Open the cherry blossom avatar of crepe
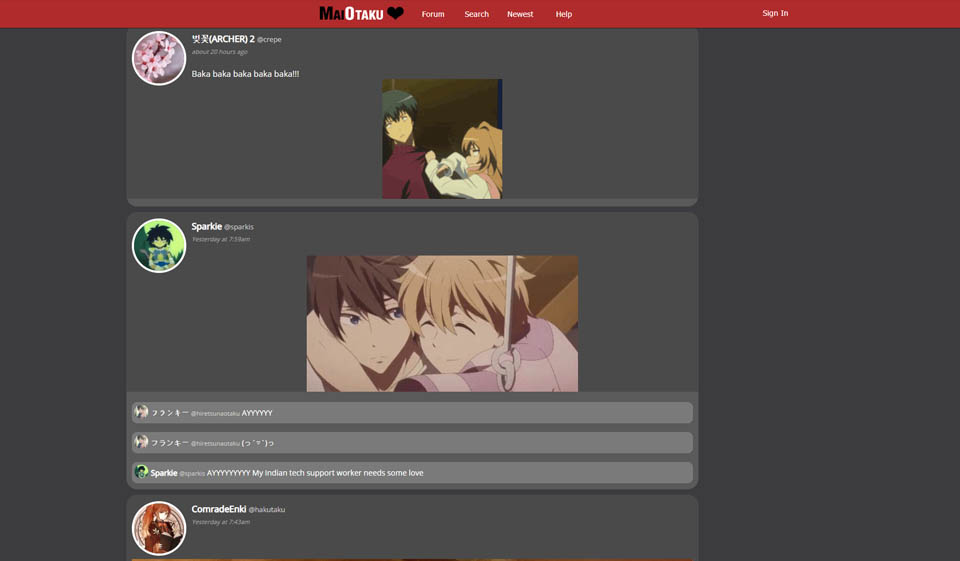 tap(159, 58)
